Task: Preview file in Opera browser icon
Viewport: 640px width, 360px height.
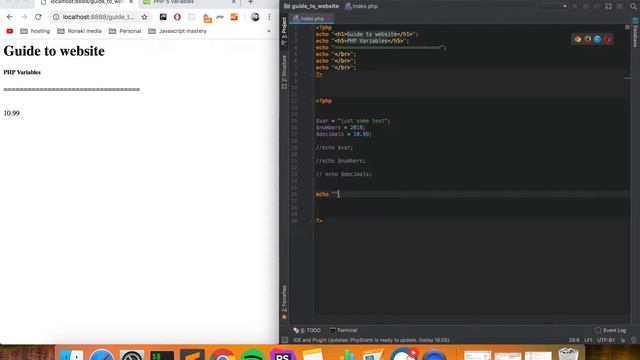Action: (x=608, y=39)
